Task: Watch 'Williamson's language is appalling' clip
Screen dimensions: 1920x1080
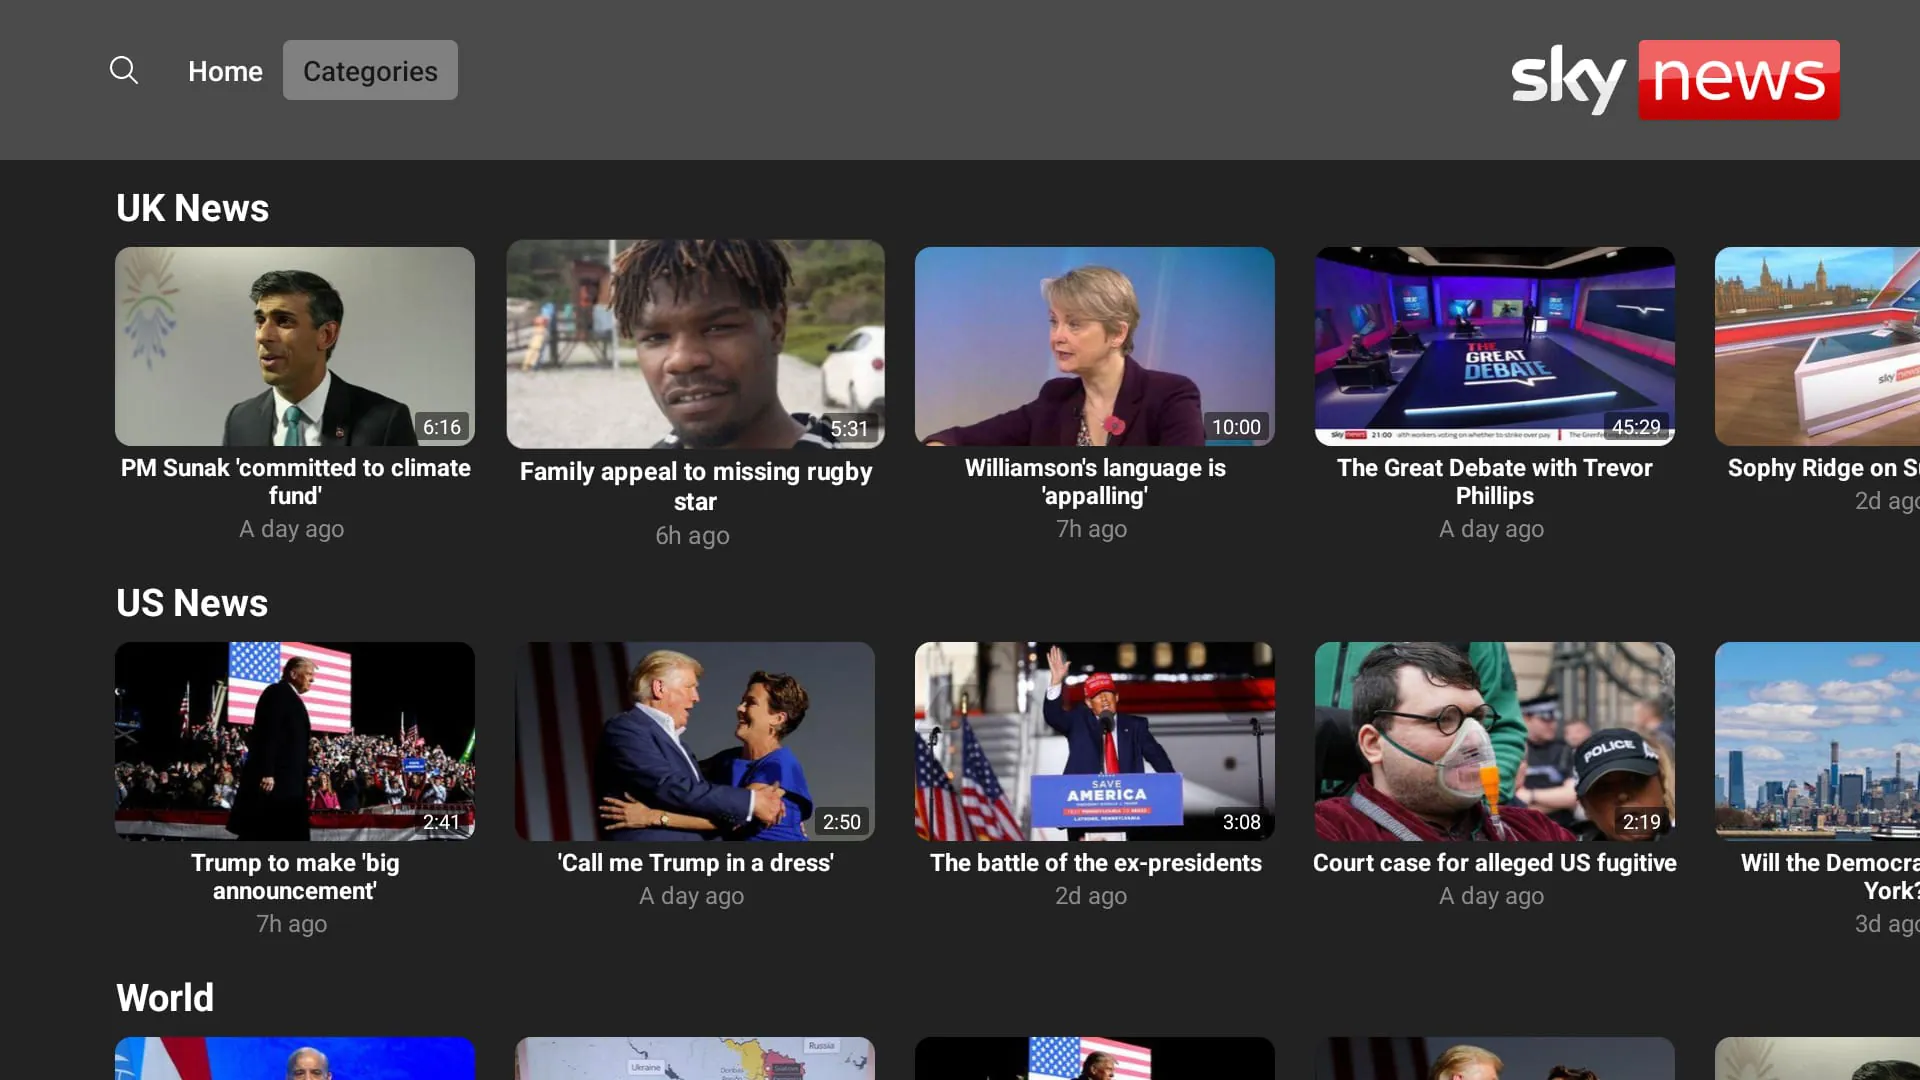Action: click(x=1095, y=346)
